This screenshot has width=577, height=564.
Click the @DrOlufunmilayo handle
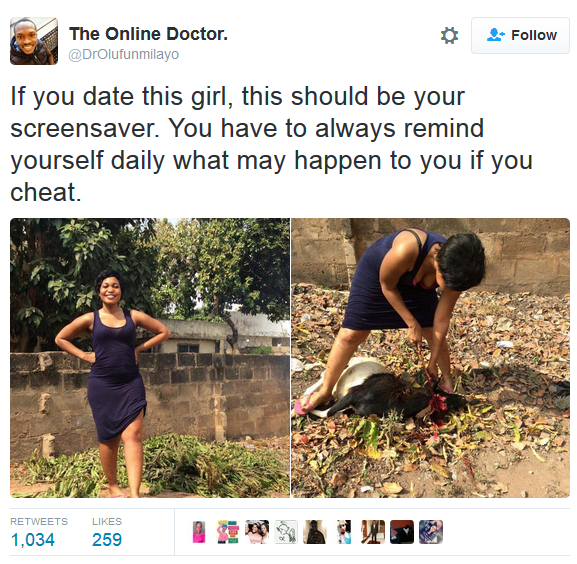[124, 54]
